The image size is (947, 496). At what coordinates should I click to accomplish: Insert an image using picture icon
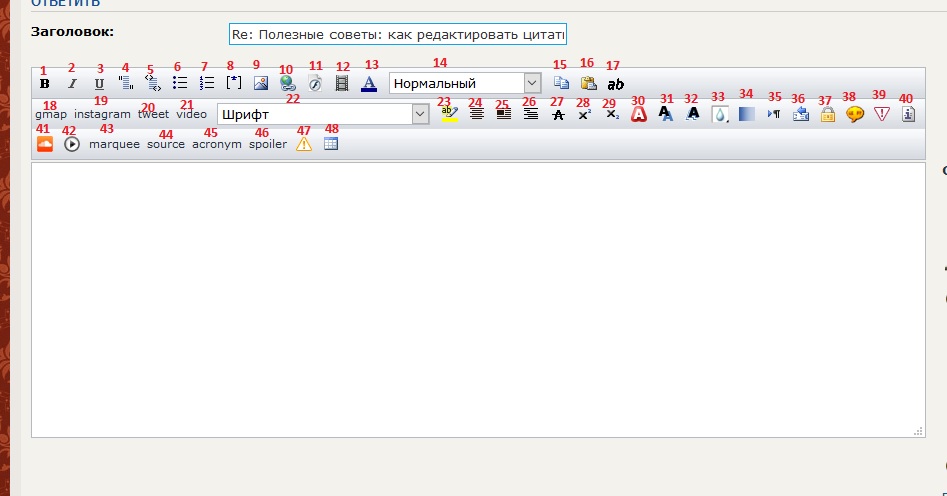pos(261,84)
